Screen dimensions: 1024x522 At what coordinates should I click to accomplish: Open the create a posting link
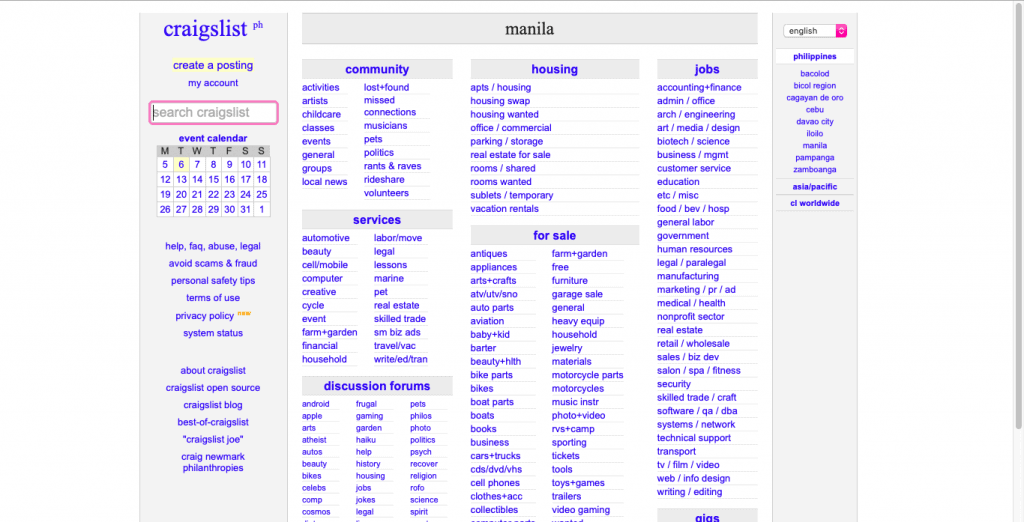click(x=213, y=65)
